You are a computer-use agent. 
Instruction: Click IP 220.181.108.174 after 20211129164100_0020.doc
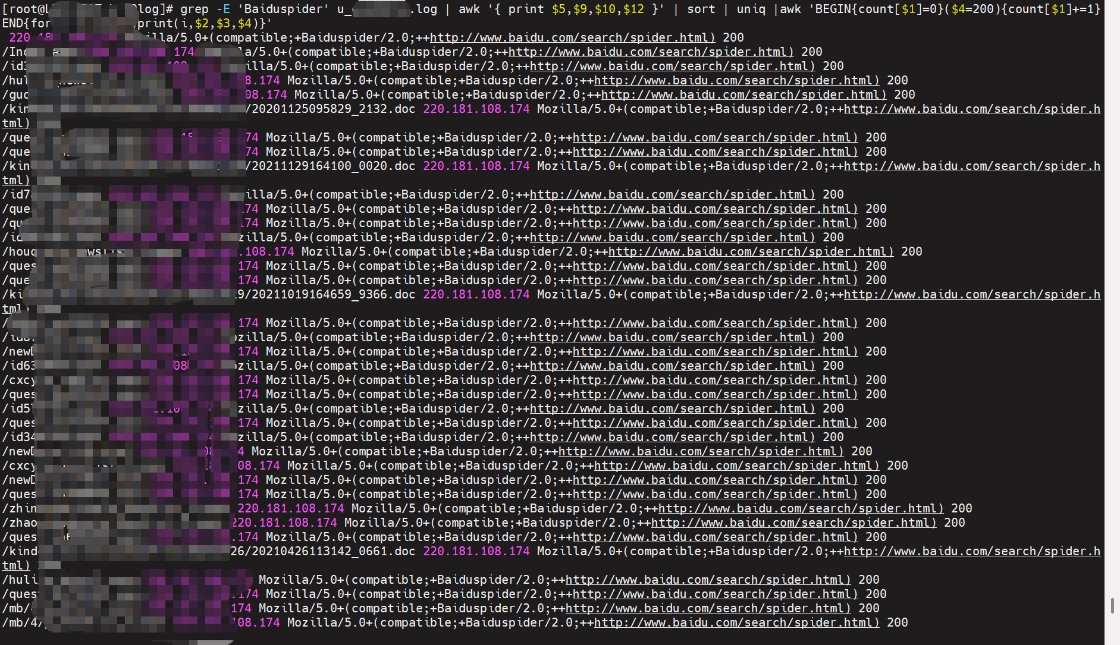(x=476, y=166)
